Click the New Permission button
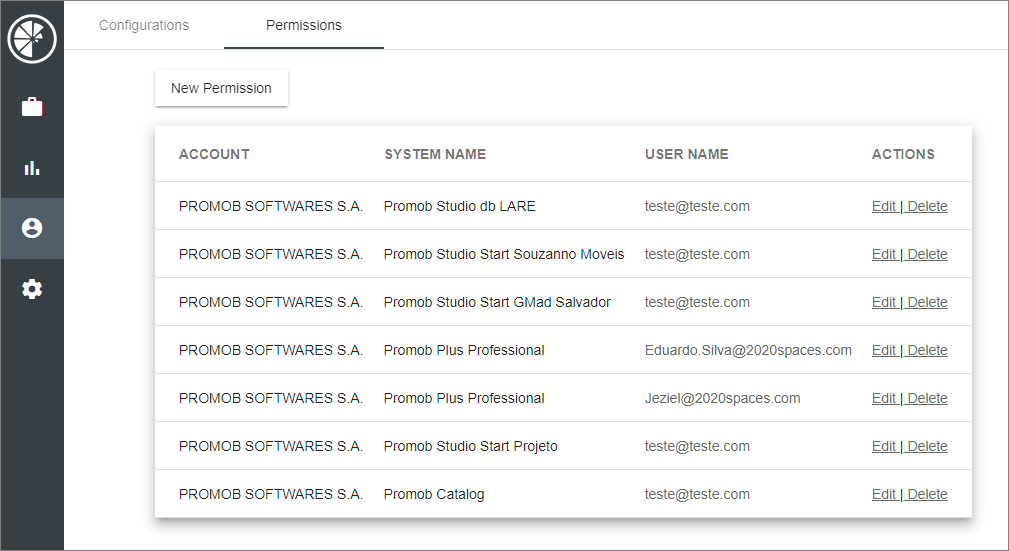This screenshot has width=1009, height=551. tap(221, 88)
